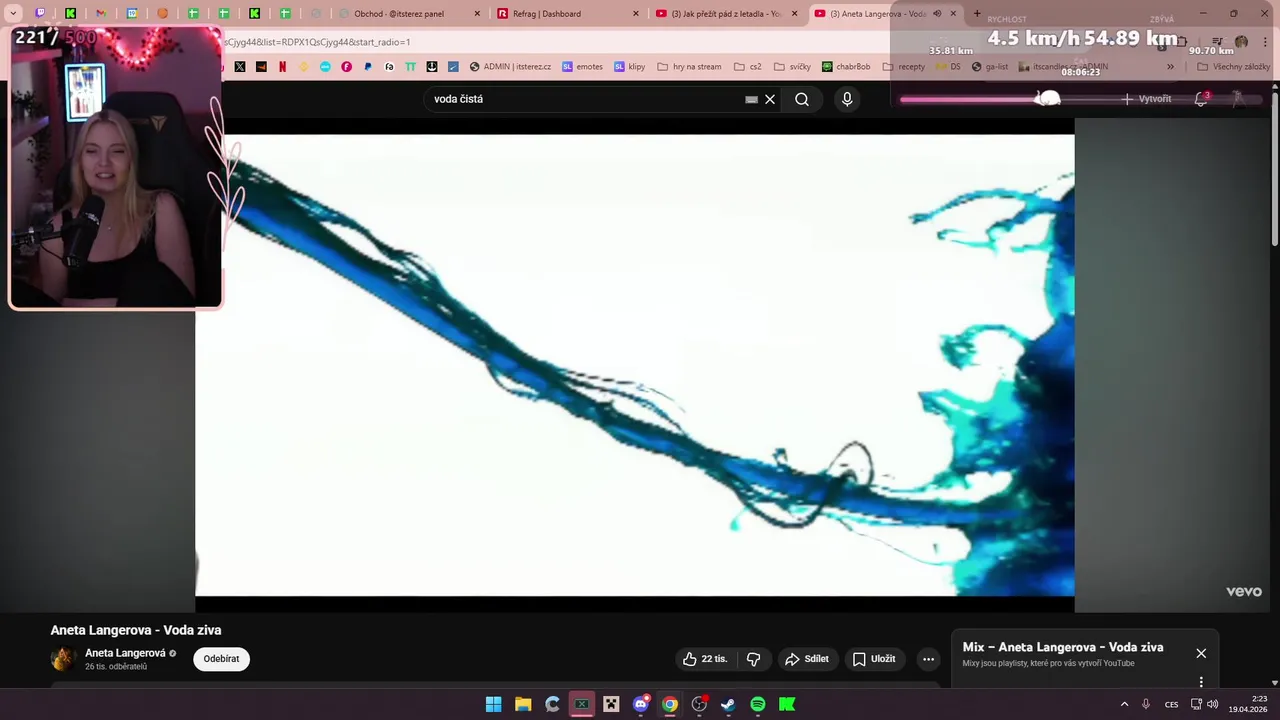Start YouTube voice search microphone
Screen dimensions: 1280x720
pyautogui.click(x=847, y=99)
